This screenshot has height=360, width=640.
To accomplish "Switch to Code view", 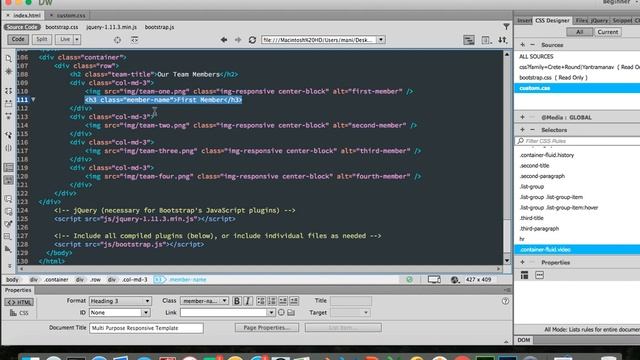I will 18,40.
